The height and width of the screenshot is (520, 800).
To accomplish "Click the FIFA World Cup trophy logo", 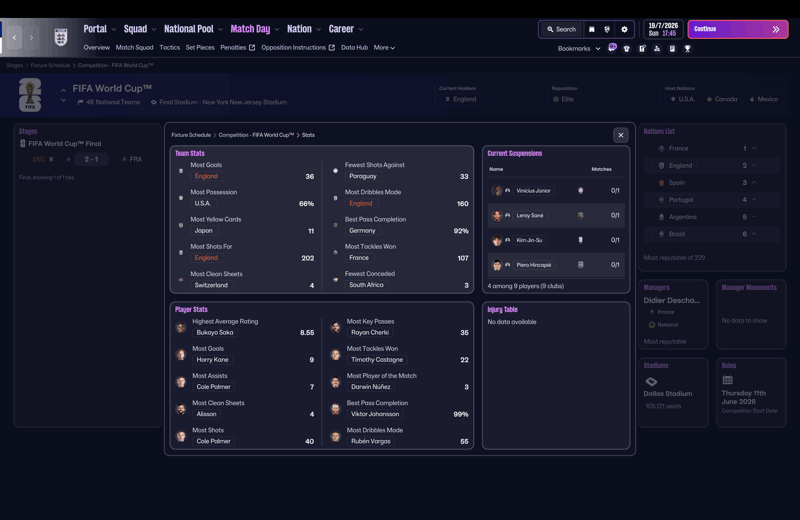I will 30,95.
